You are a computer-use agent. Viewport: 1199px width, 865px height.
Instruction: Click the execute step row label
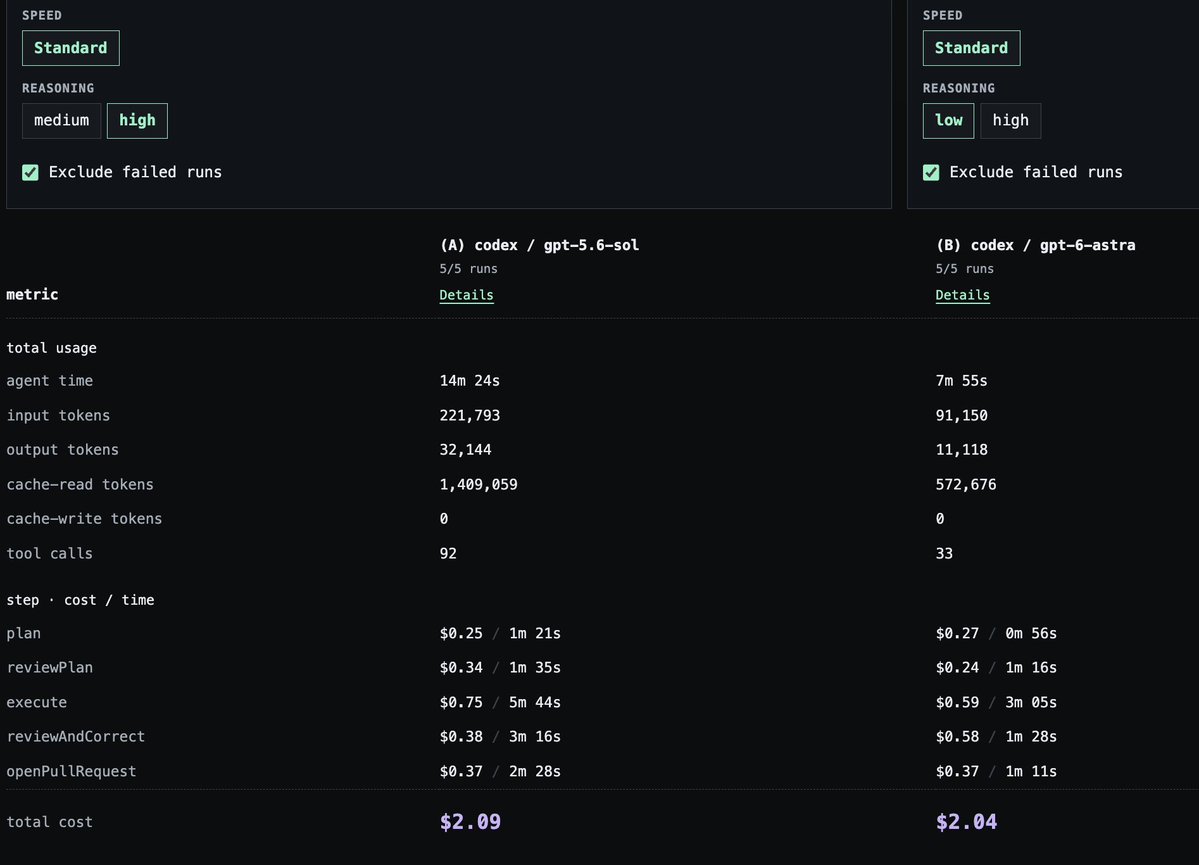(37, 702)
